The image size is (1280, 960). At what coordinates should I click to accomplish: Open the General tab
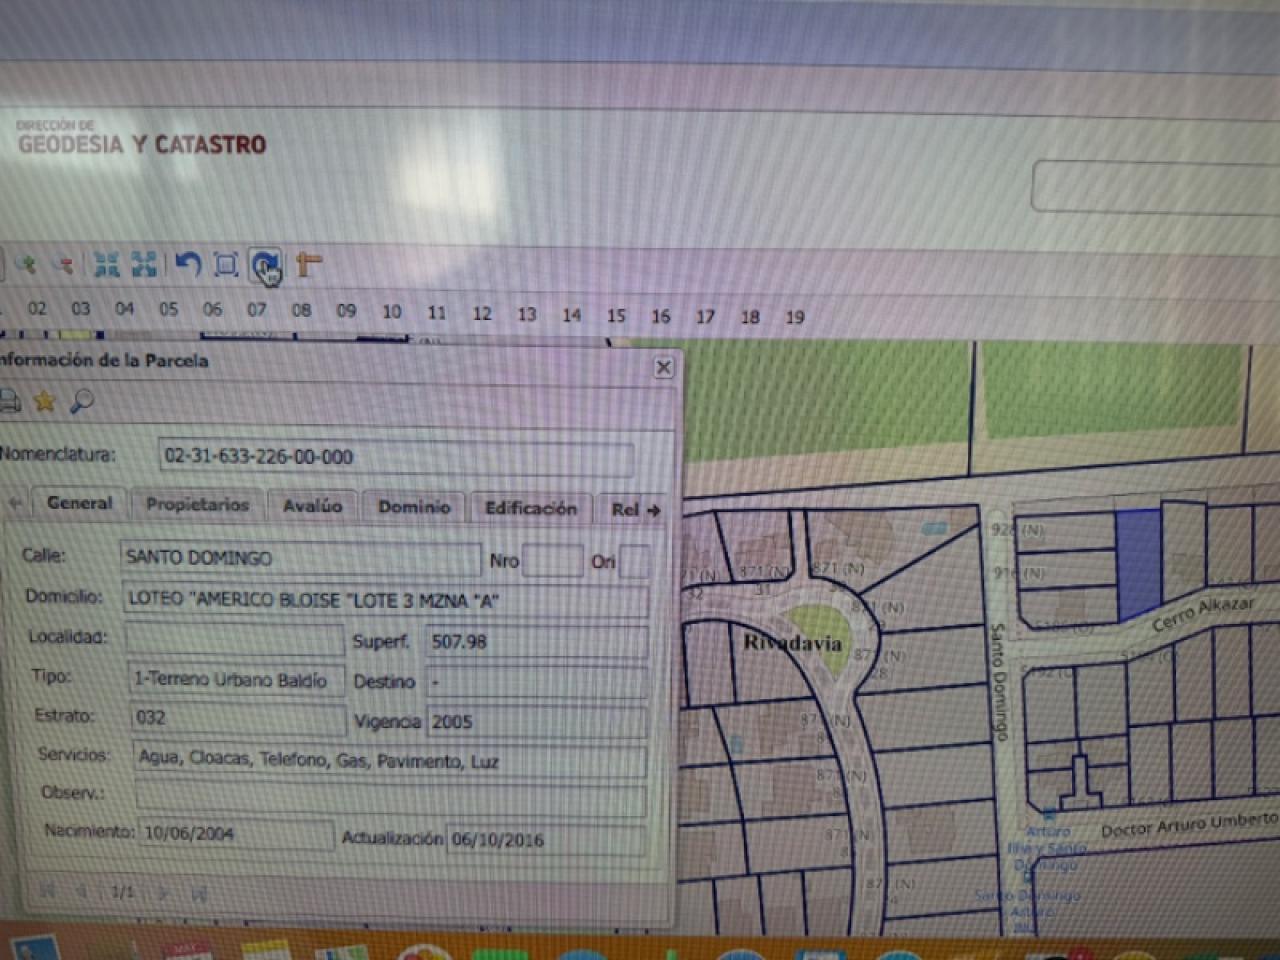(x=80, y=503)
